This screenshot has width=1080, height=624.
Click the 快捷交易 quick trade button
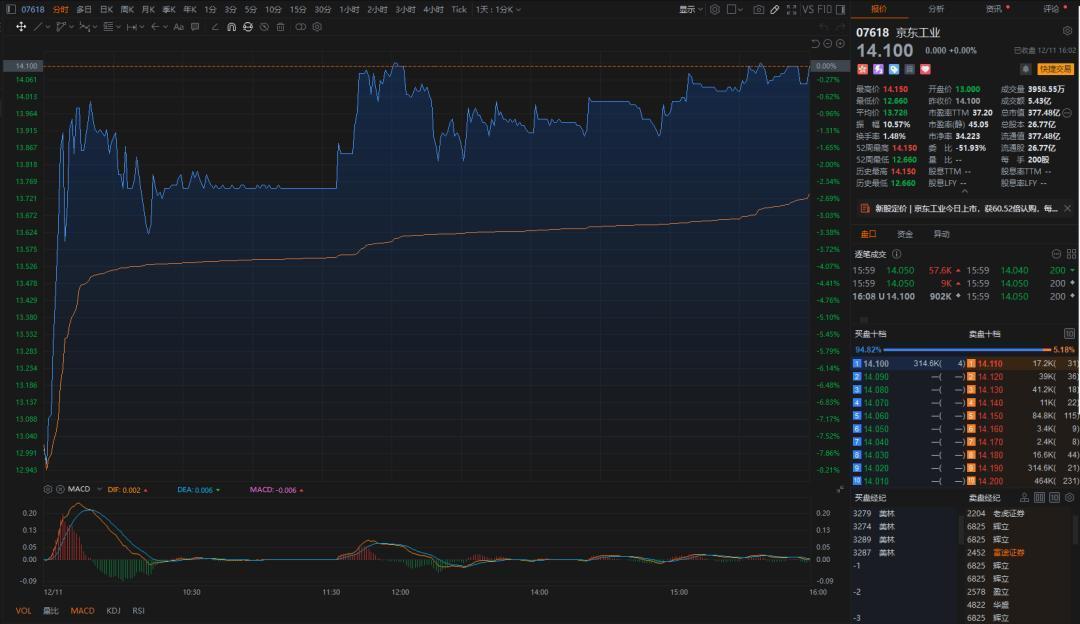coord(1055,69)
